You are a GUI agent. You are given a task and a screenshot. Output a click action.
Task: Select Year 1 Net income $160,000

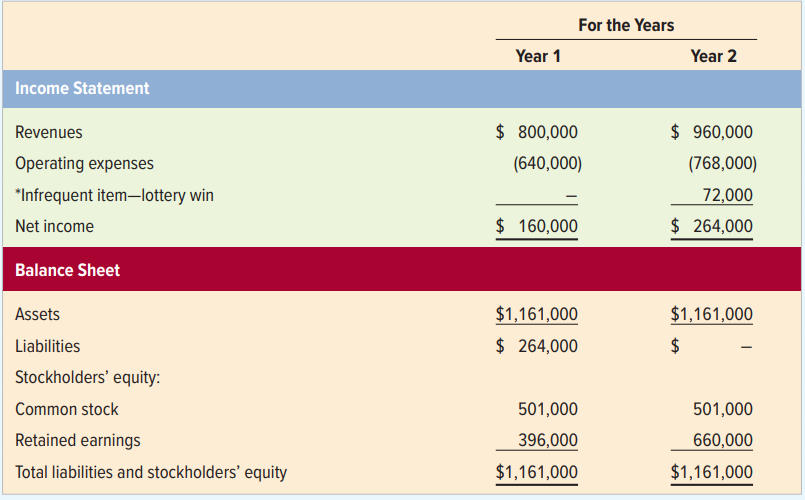point(536,226)
